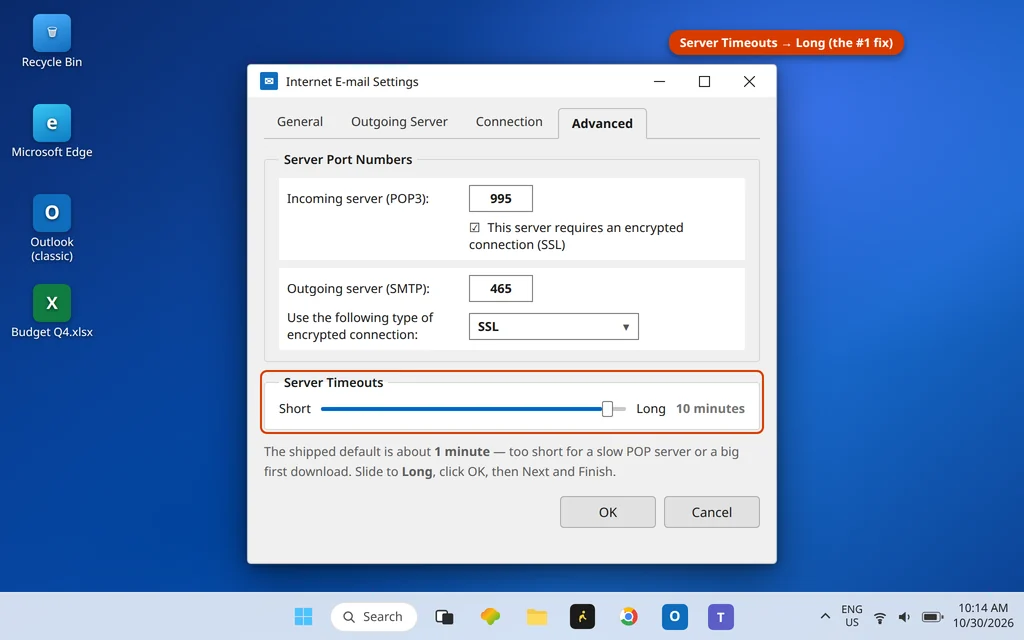Confirm settings with the OK button
The height and width of the screenshot is (640, 1024).
coord(607,512)
